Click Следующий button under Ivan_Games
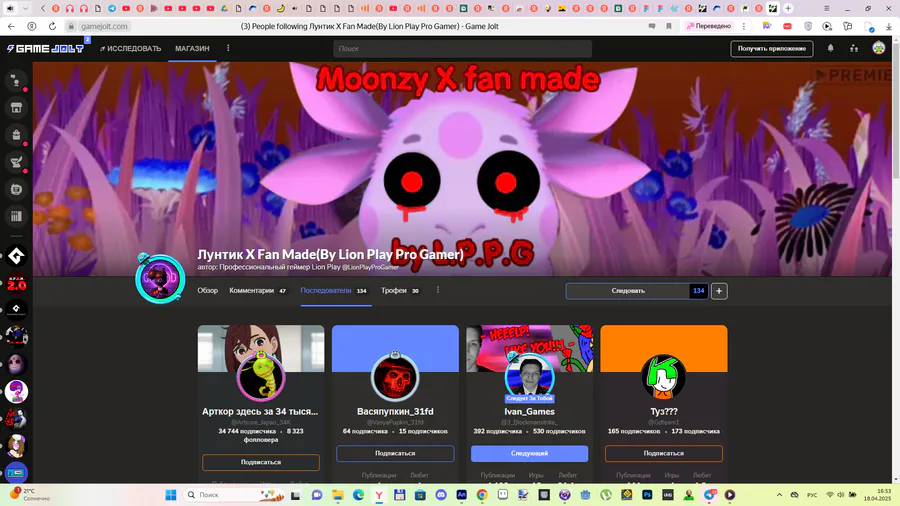This screenshot has height=506, width=900. [x=529, y=453]
